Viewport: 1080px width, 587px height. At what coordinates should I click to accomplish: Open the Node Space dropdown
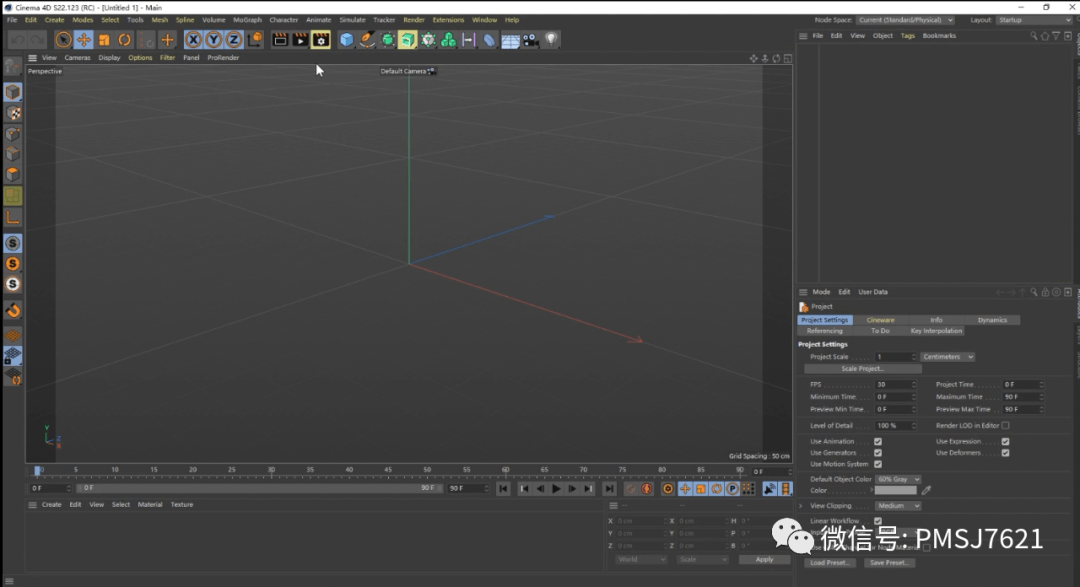tap(906, 20)
